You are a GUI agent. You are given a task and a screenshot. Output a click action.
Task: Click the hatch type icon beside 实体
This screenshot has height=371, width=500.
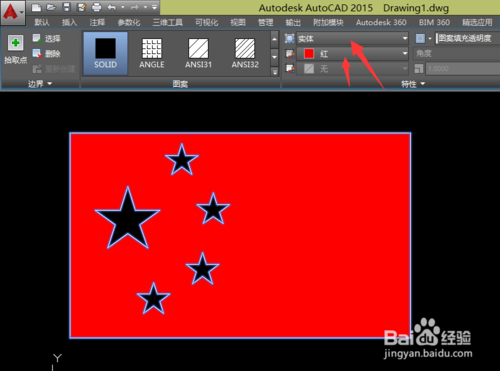pyautogui.click(x=289, y=38)
